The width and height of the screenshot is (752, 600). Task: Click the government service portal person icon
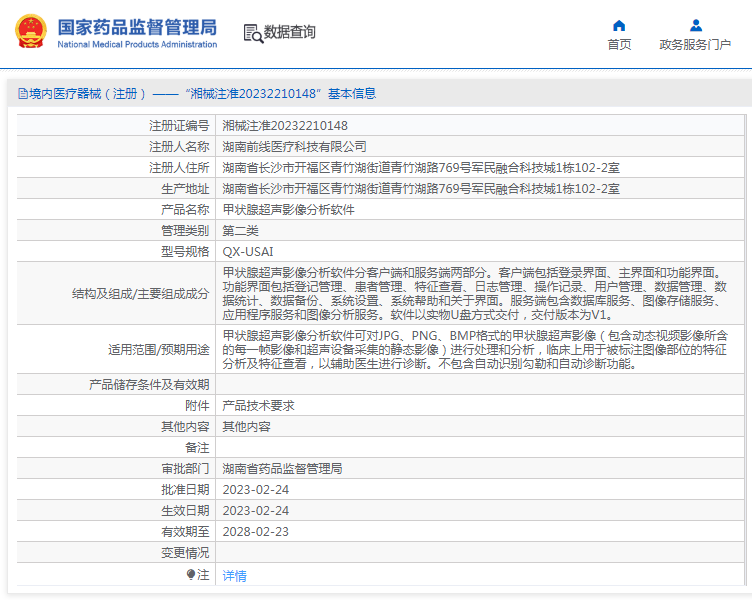coord(695,25)
